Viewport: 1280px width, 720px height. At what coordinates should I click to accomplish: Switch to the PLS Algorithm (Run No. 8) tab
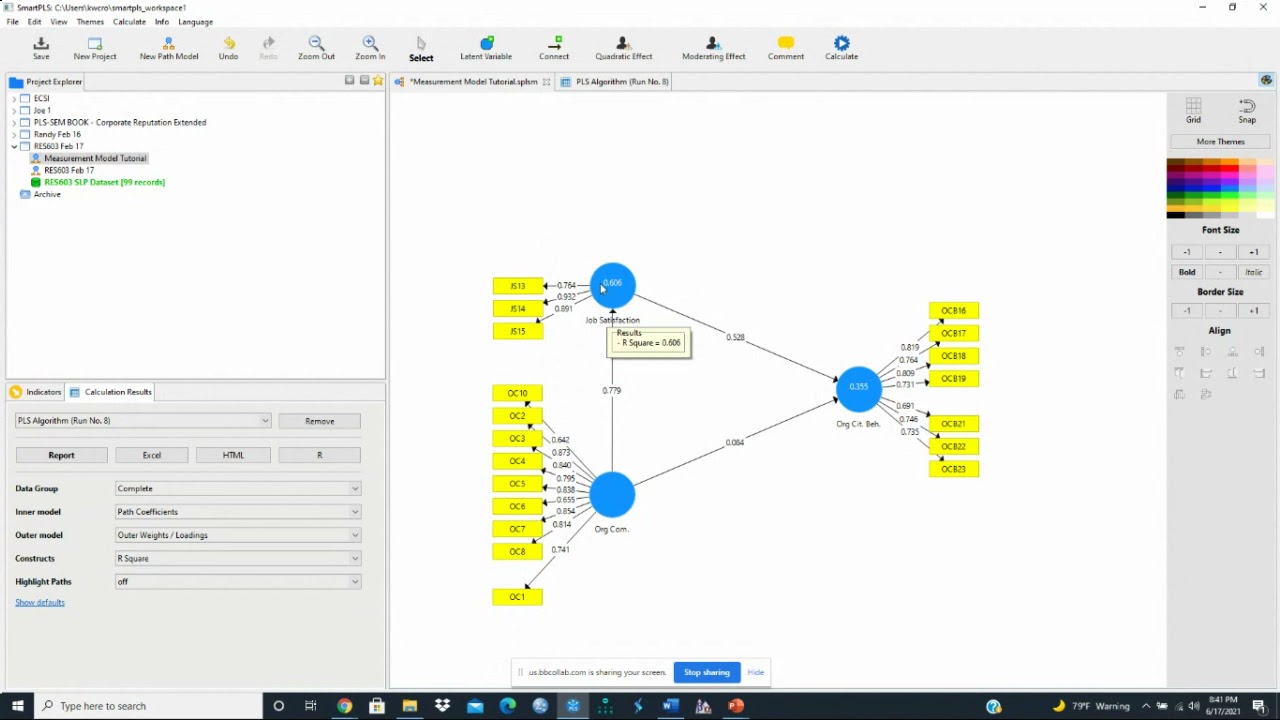tap(614, 82)
